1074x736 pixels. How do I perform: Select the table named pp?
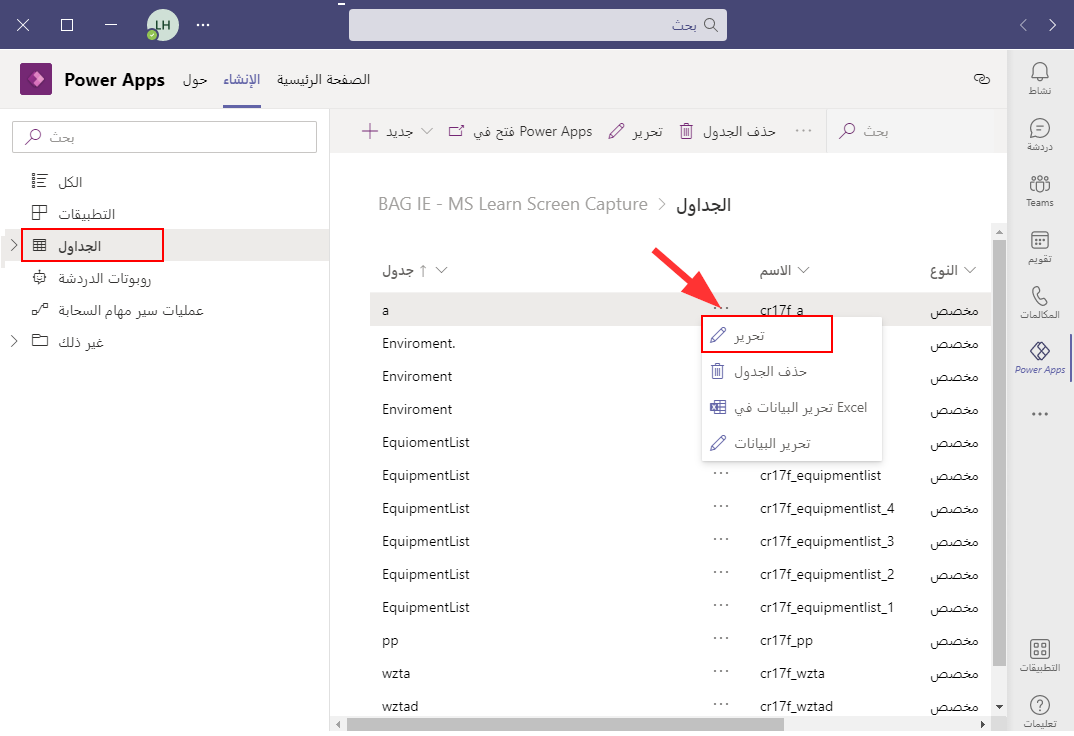click(x=390, y=640)
